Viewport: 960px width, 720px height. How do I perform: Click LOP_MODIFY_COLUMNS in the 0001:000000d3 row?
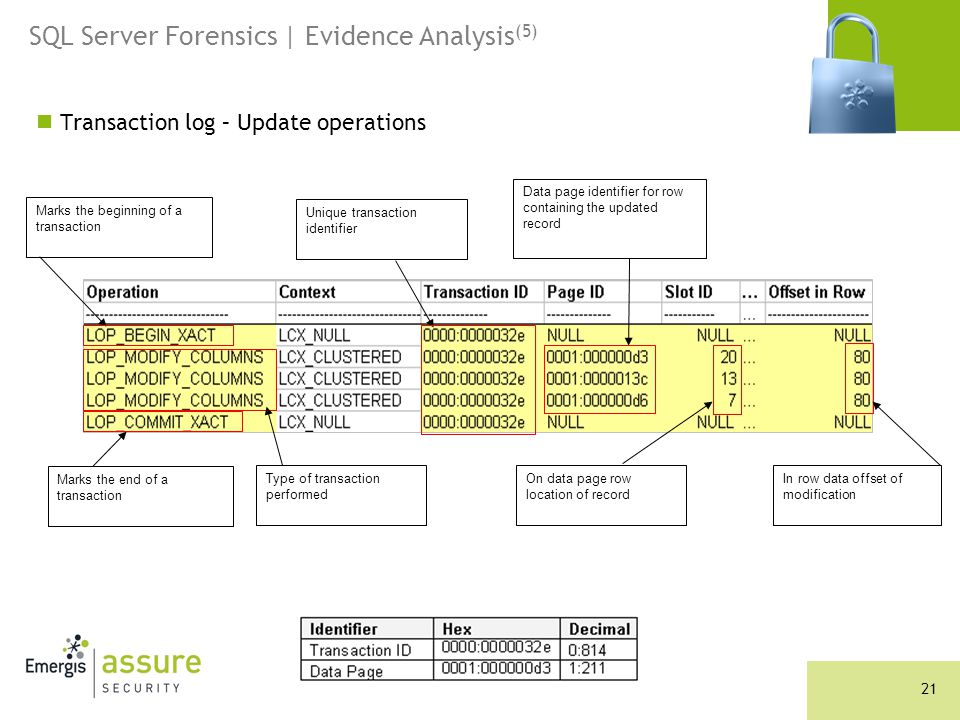(174, 357)
